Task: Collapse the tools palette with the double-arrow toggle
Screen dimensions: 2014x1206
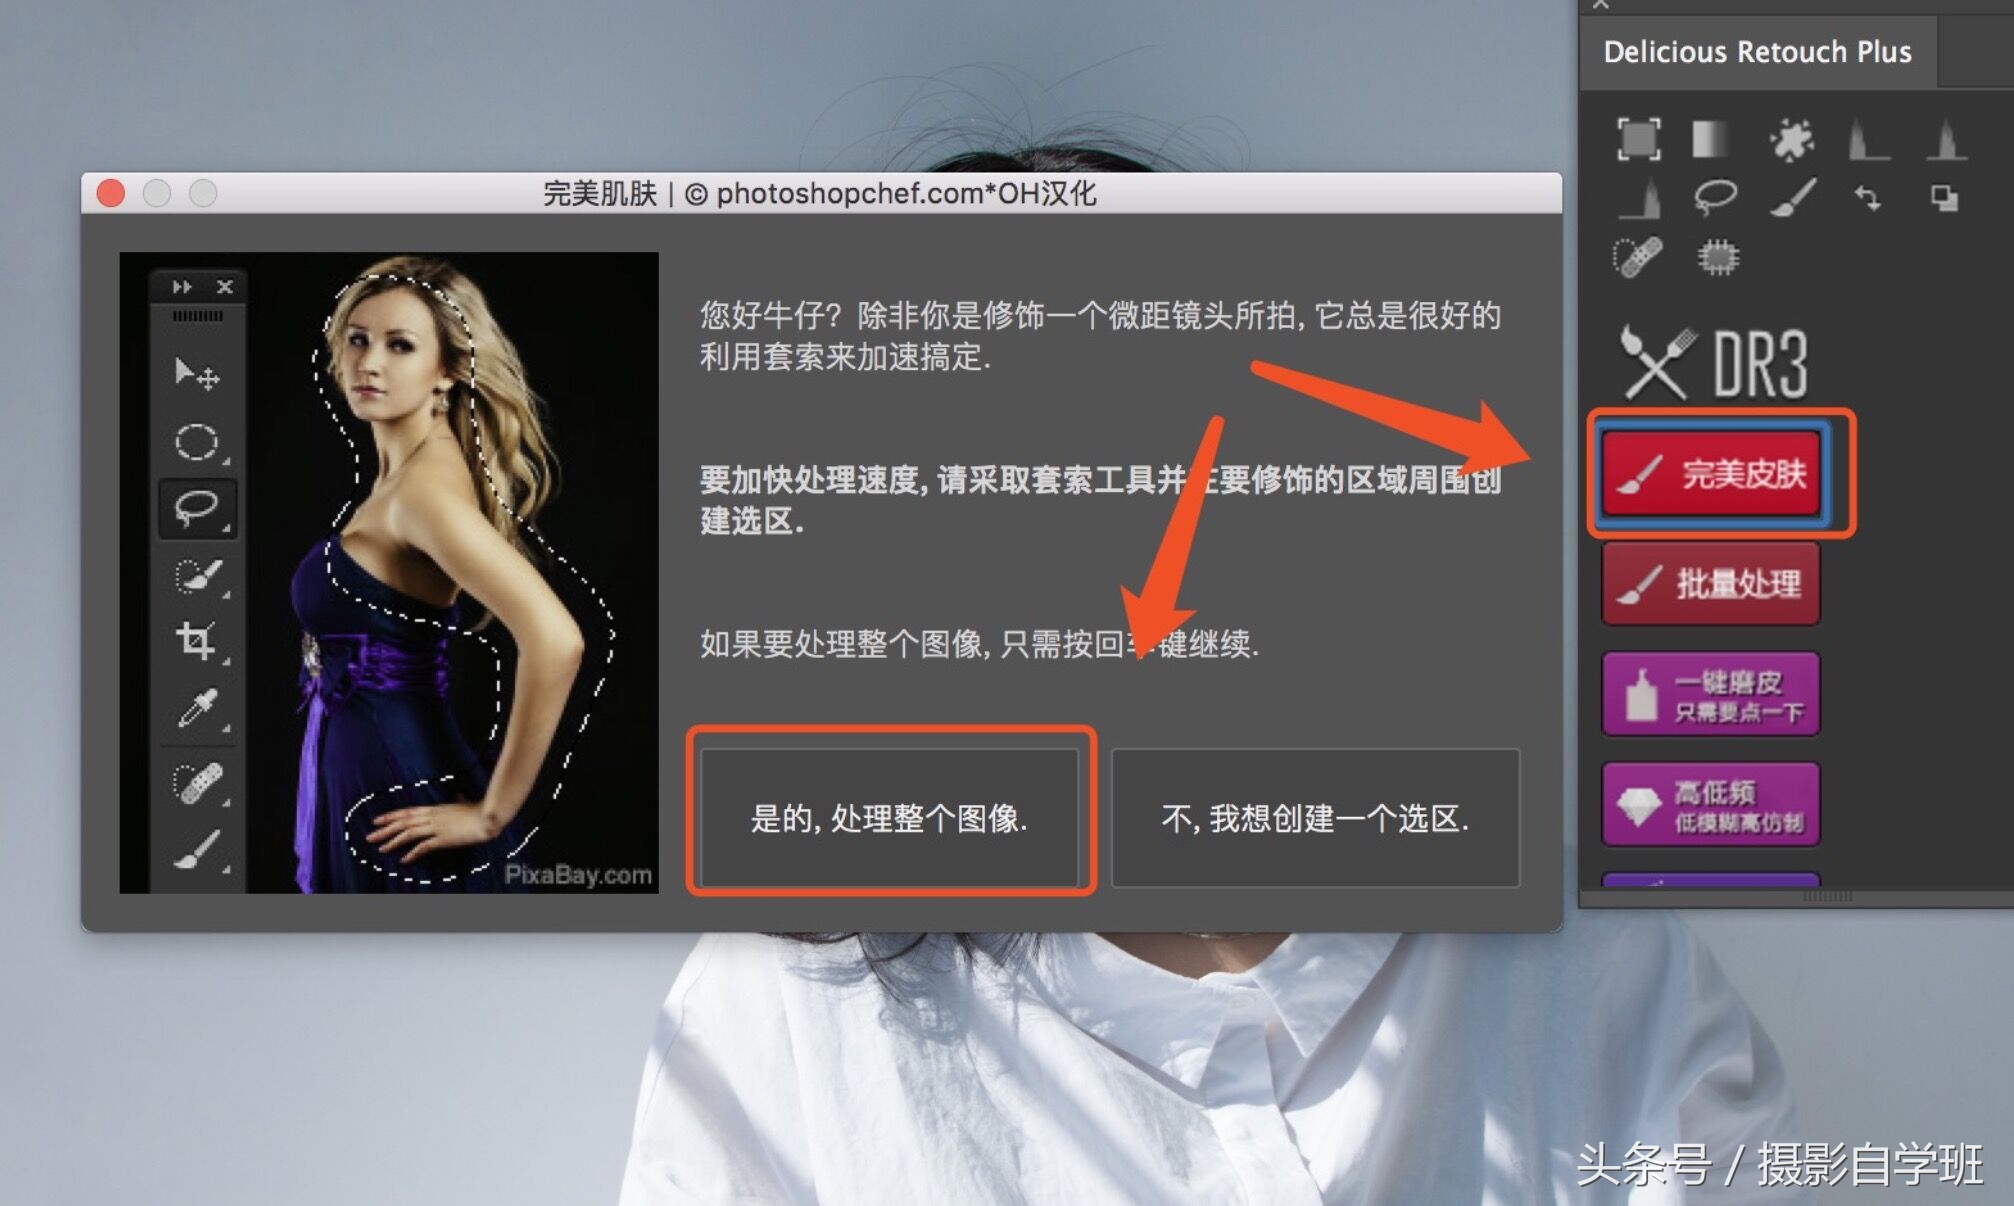Action: click(x=184, y=286)
